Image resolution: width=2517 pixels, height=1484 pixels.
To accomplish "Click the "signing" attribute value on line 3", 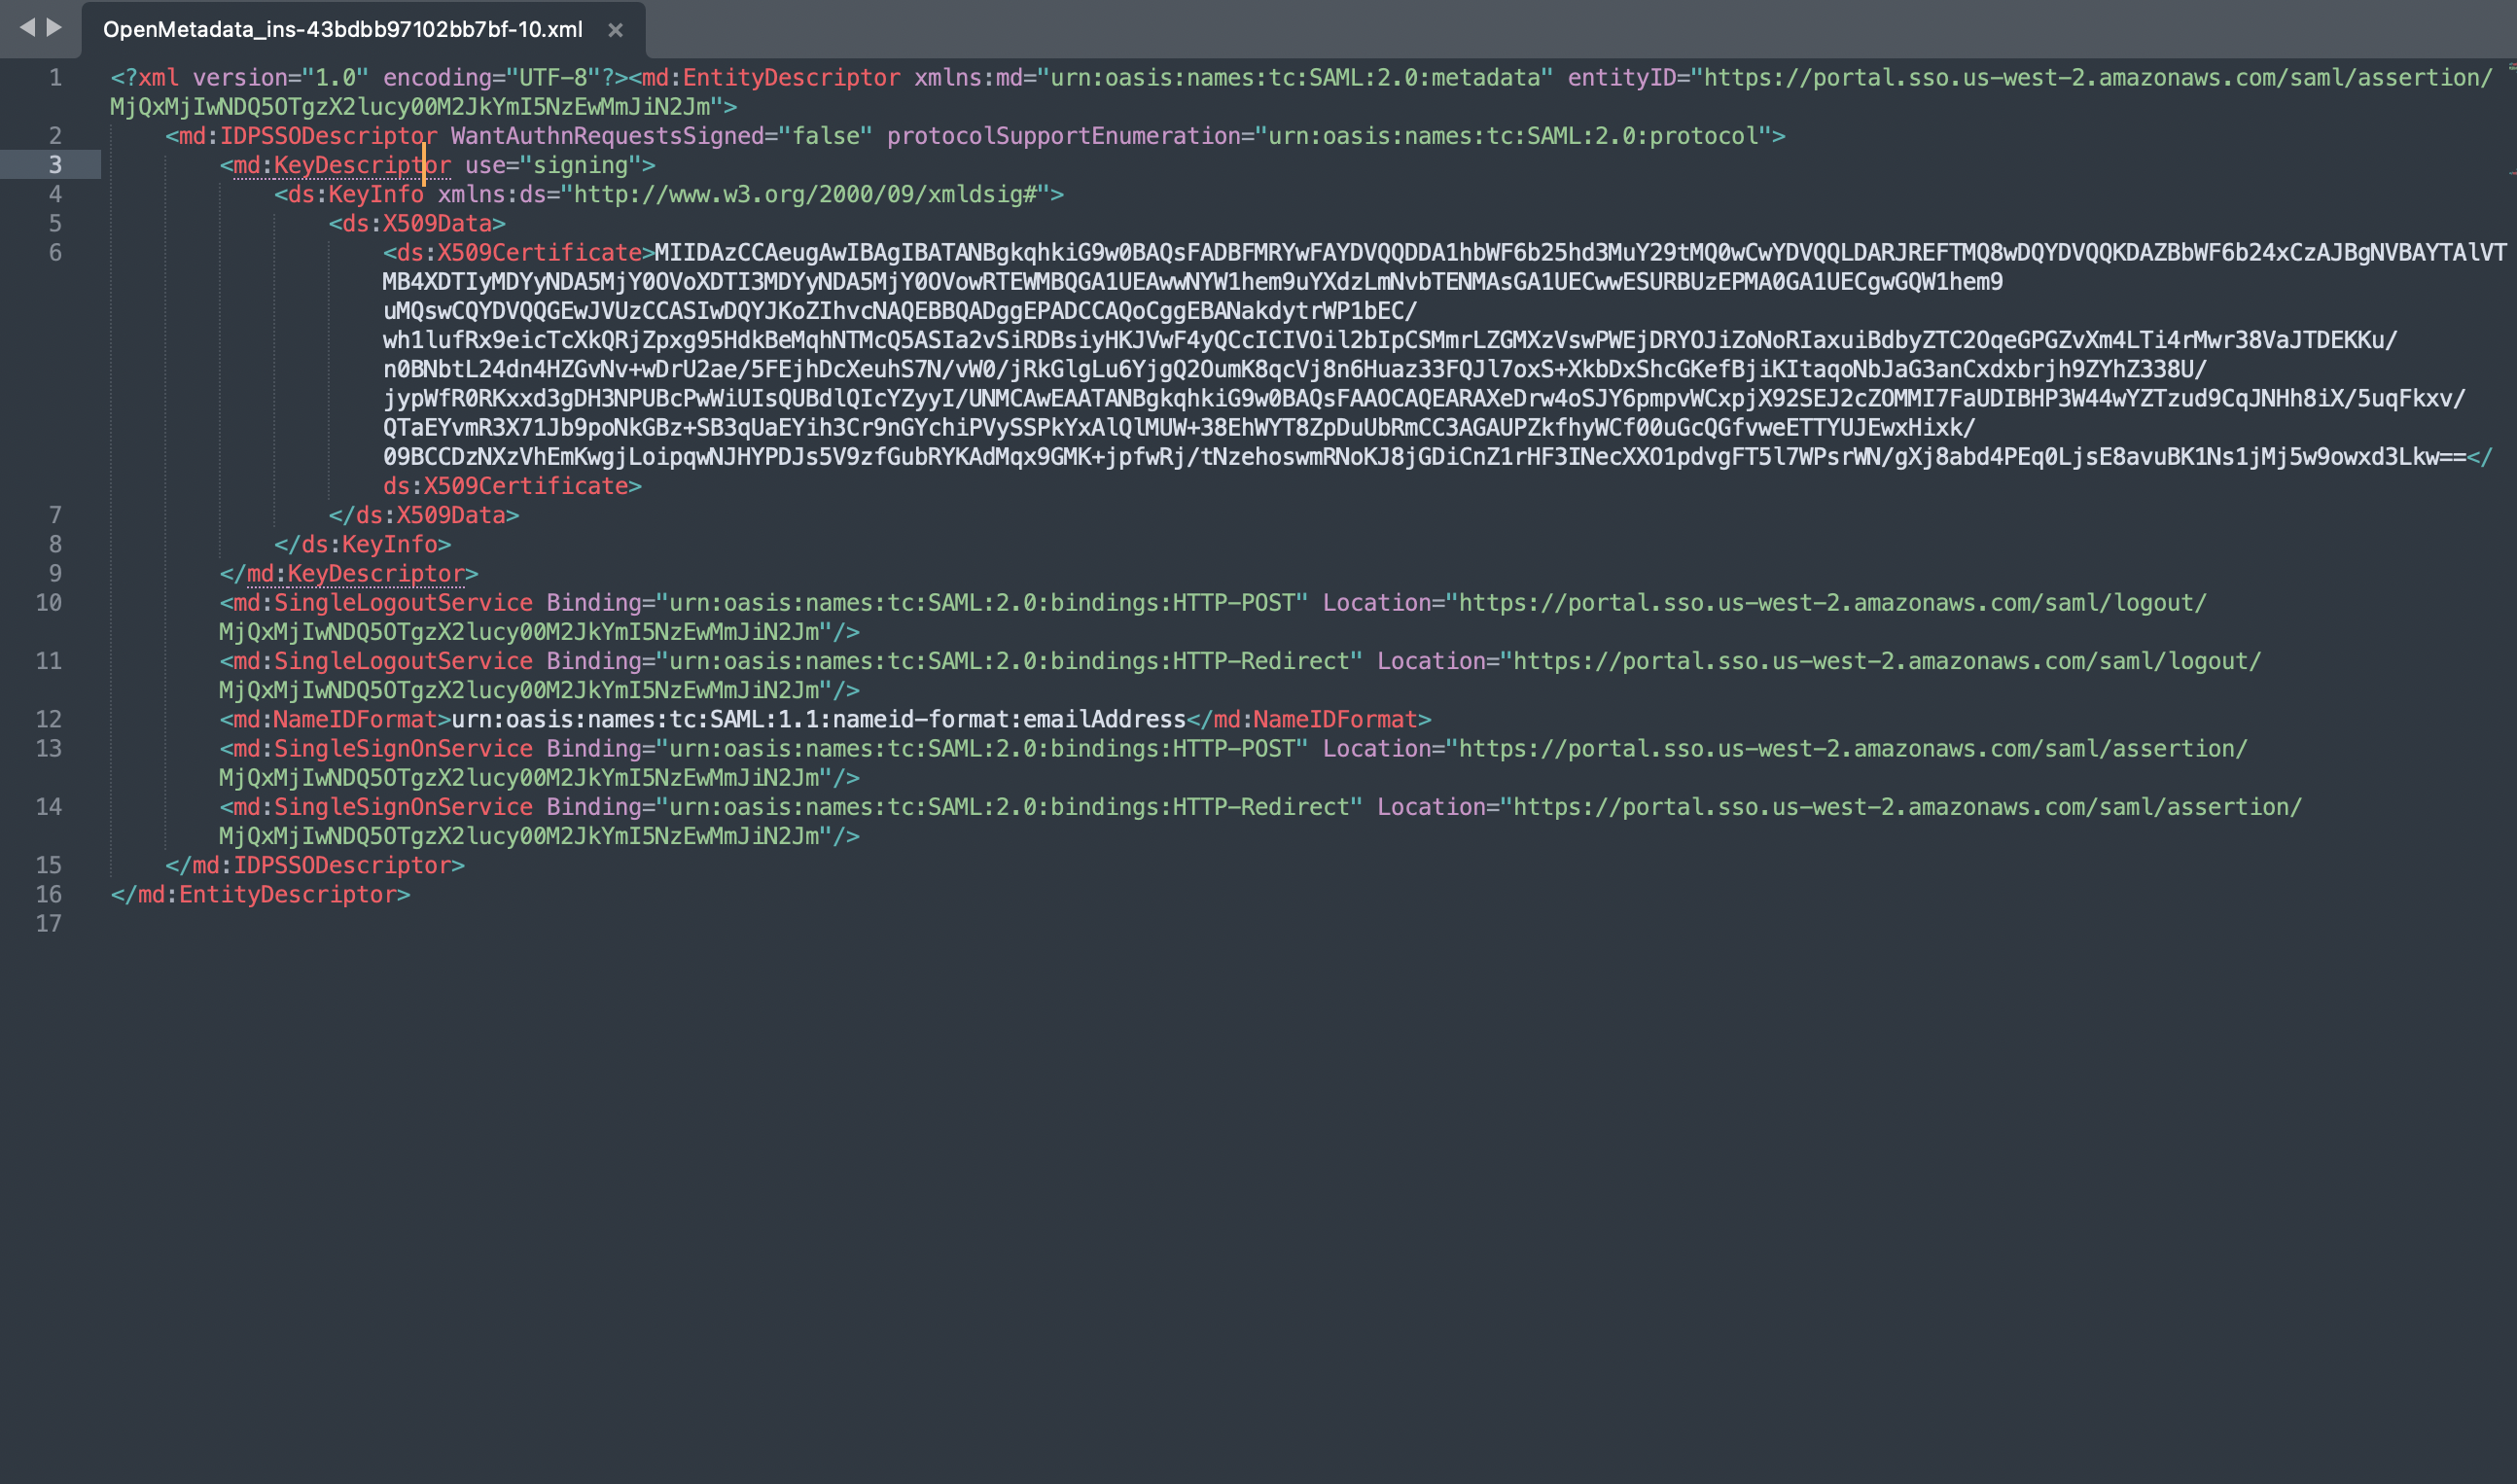I will tap(580, 165).
